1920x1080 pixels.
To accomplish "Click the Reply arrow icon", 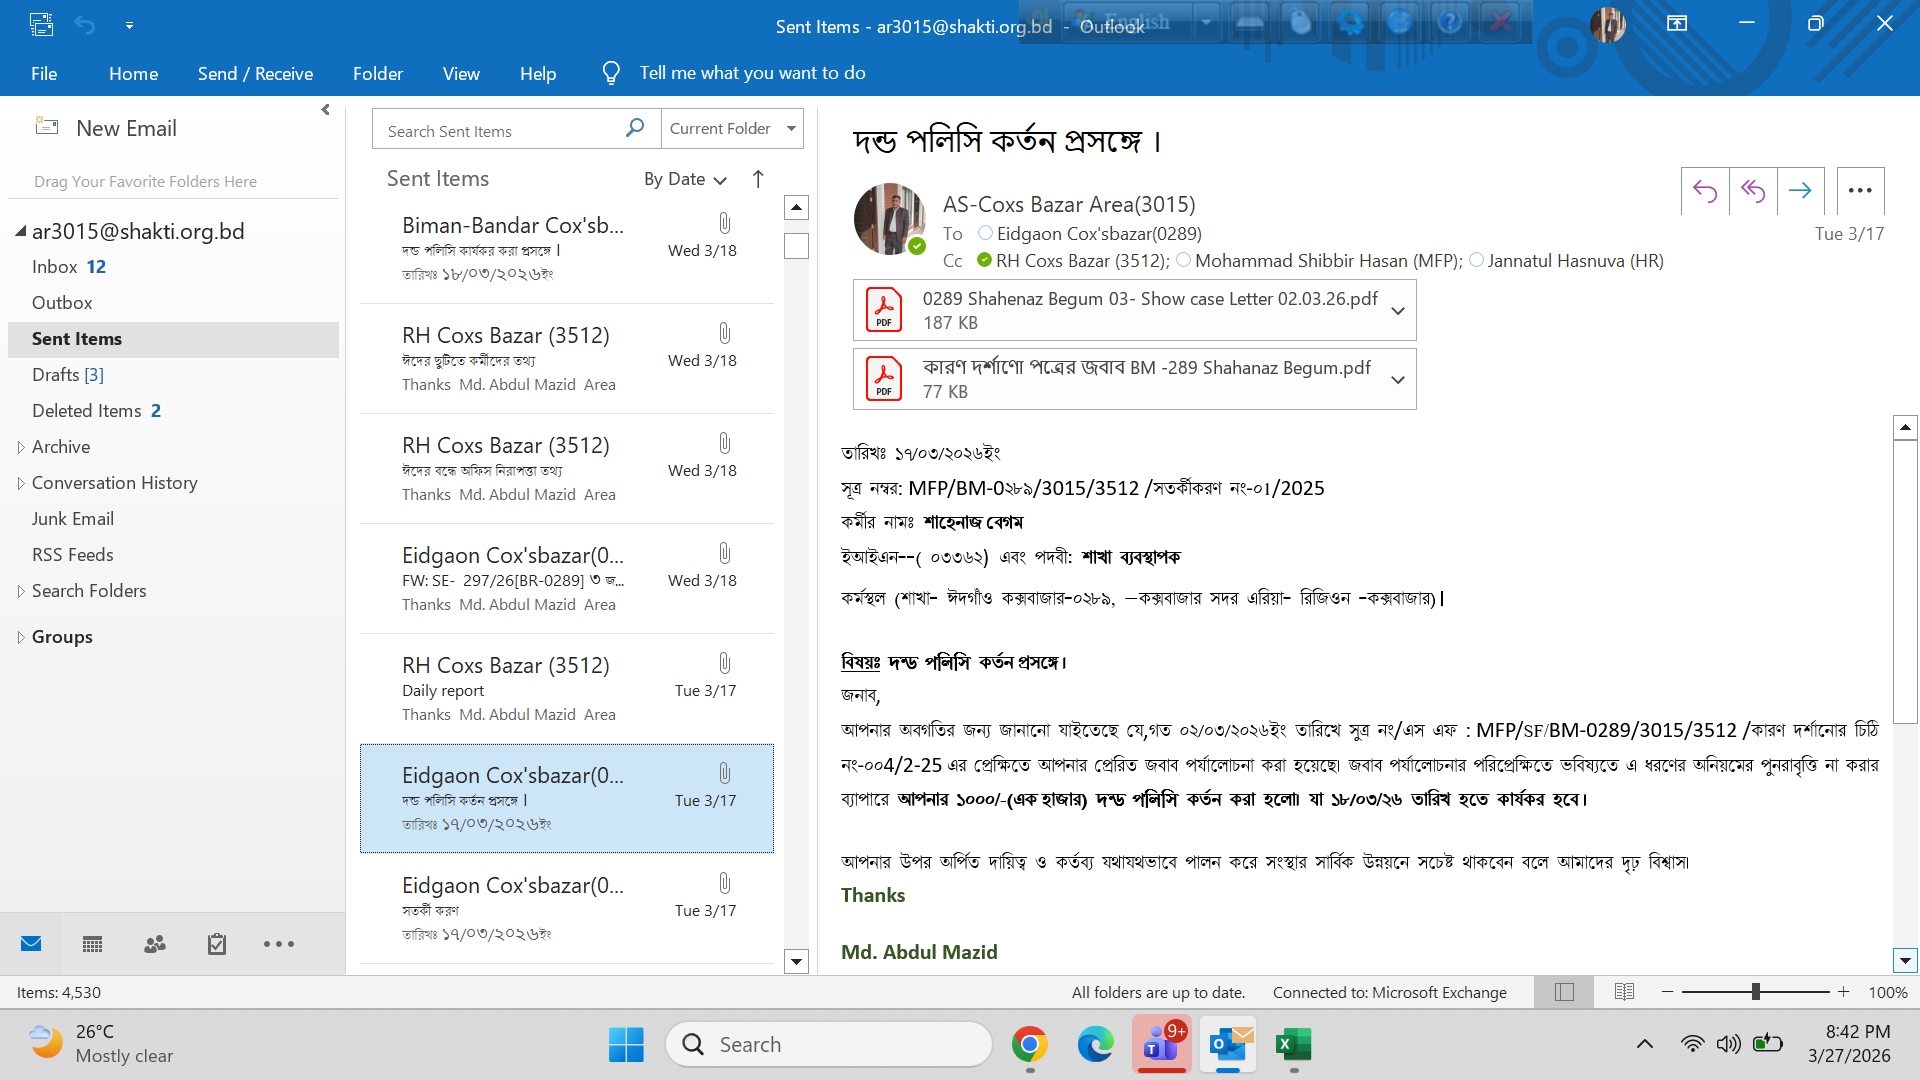I will click(1705, 191).
